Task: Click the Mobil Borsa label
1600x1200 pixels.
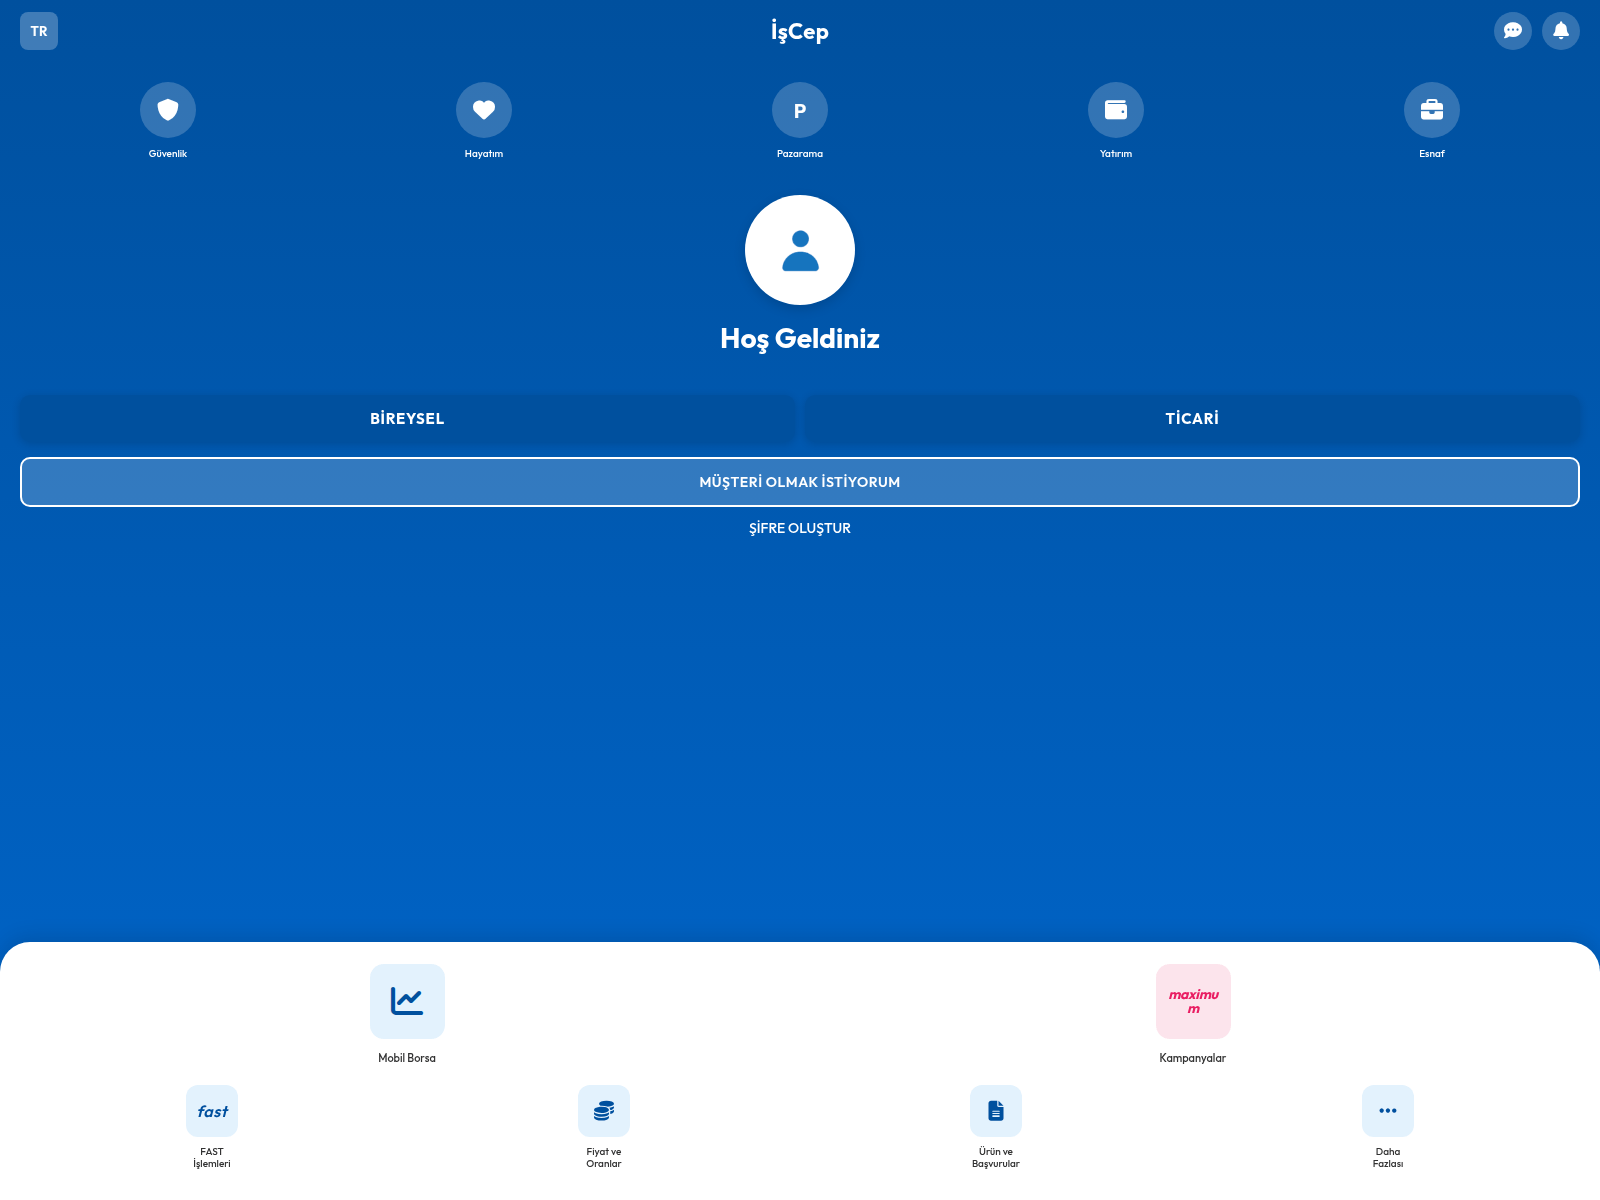Action: click(407, 1058)
